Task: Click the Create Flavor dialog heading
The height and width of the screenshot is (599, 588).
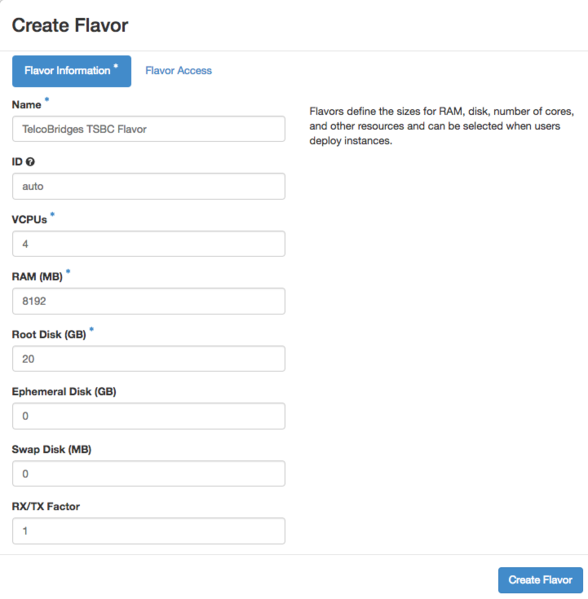Action: 70,26
